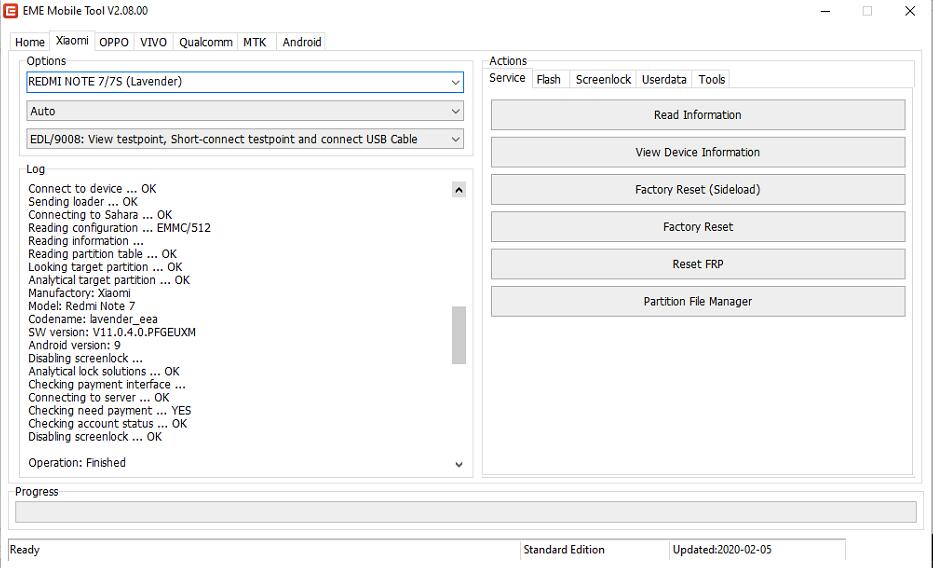Click the Read Information button
933x568 pixels.
698,115
